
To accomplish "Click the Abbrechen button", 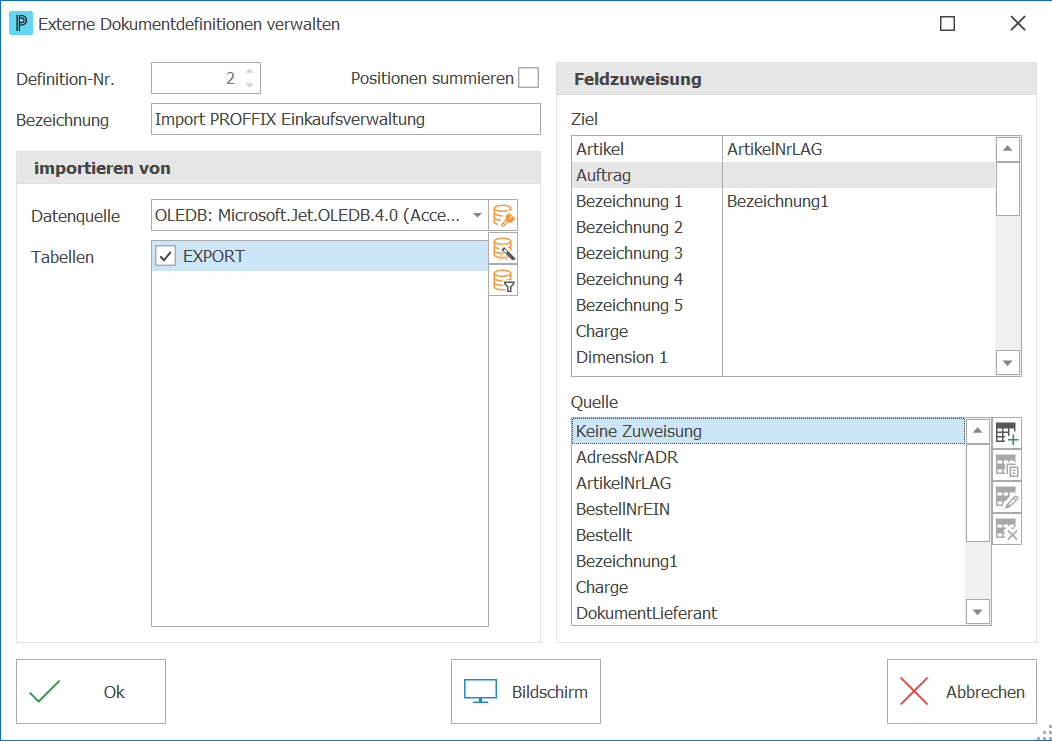I will pyautogui.click(x=961, y=691).
